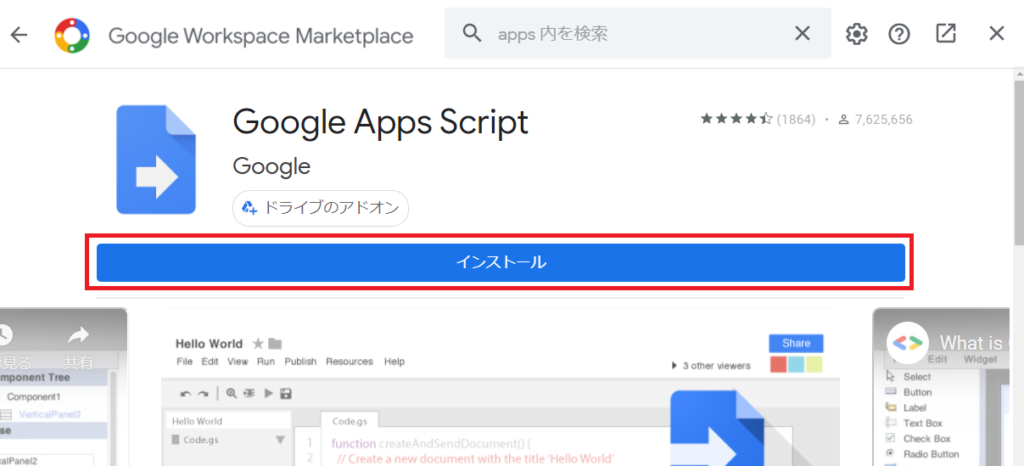Click Share button in screenshot preview
The image size is (1024, 466).
point(795,342)
